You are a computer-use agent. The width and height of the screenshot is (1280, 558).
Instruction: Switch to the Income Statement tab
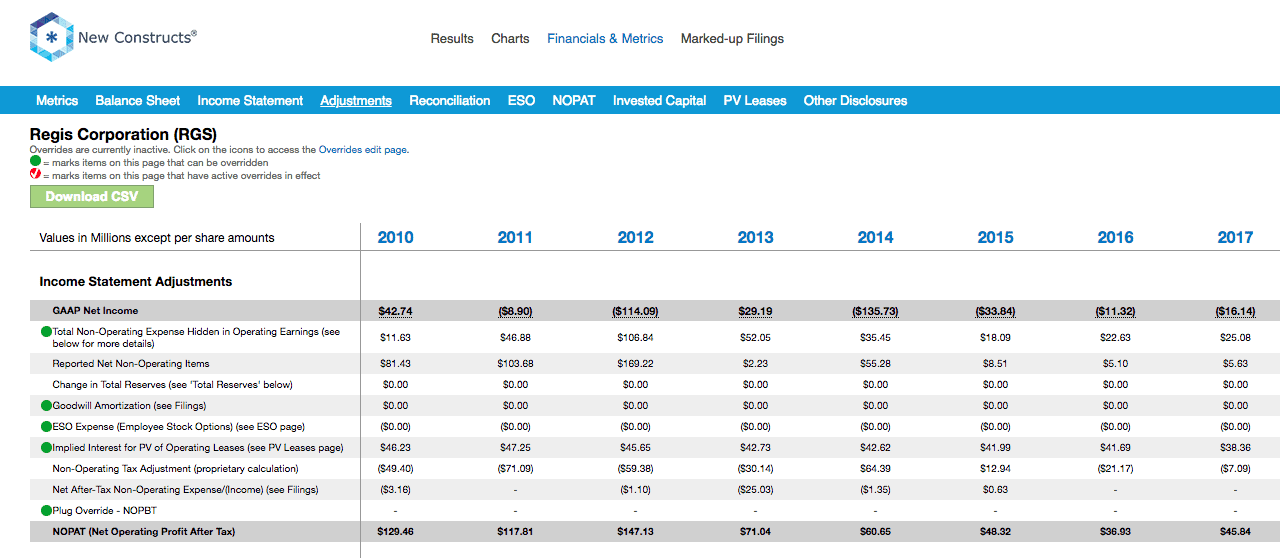[x=250, y=101]
